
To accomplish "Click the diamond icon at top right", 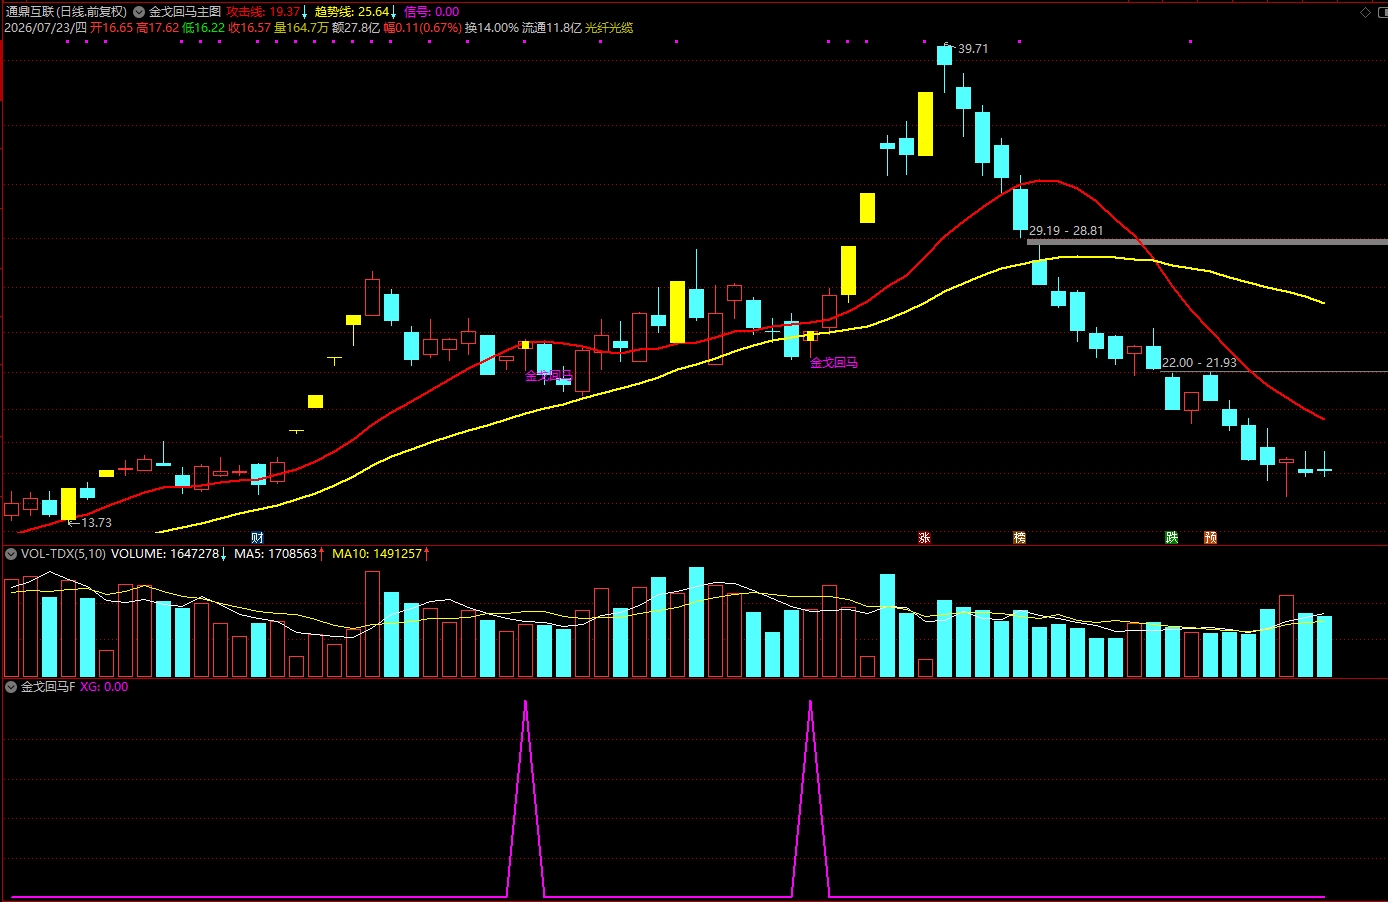I will coord(1366,12).
